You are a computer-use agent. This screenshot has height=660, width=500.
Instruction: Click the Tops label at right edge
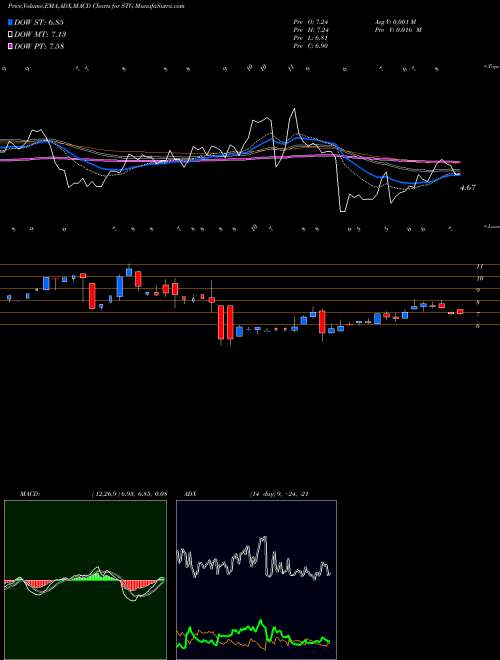[x=492, y=67]
